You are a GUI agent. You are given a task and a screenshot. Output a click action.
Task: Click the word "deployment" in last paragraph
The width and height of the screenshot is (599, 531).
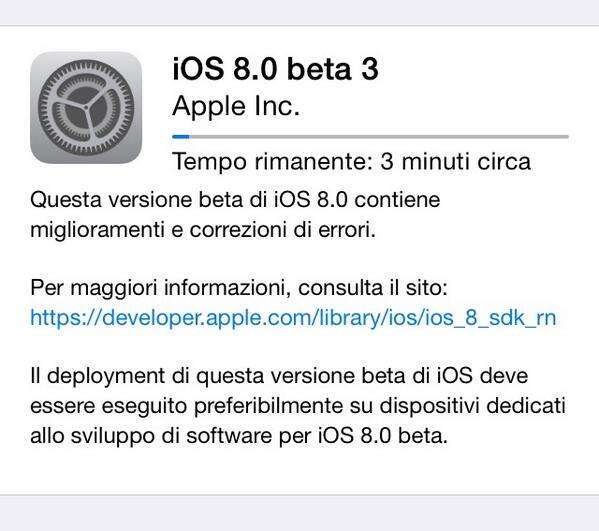106,376
